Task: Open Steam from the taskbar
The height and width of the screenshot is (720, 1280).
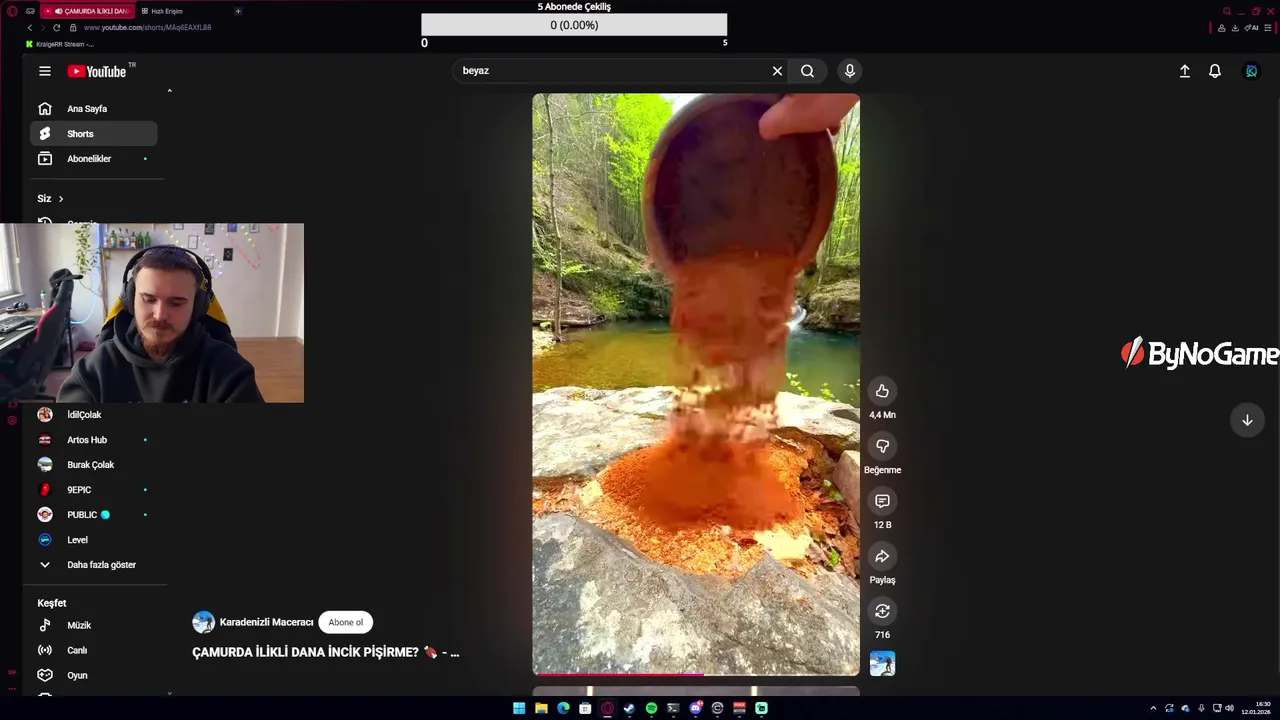Action: pyautogui.click(x=629, y=708)
